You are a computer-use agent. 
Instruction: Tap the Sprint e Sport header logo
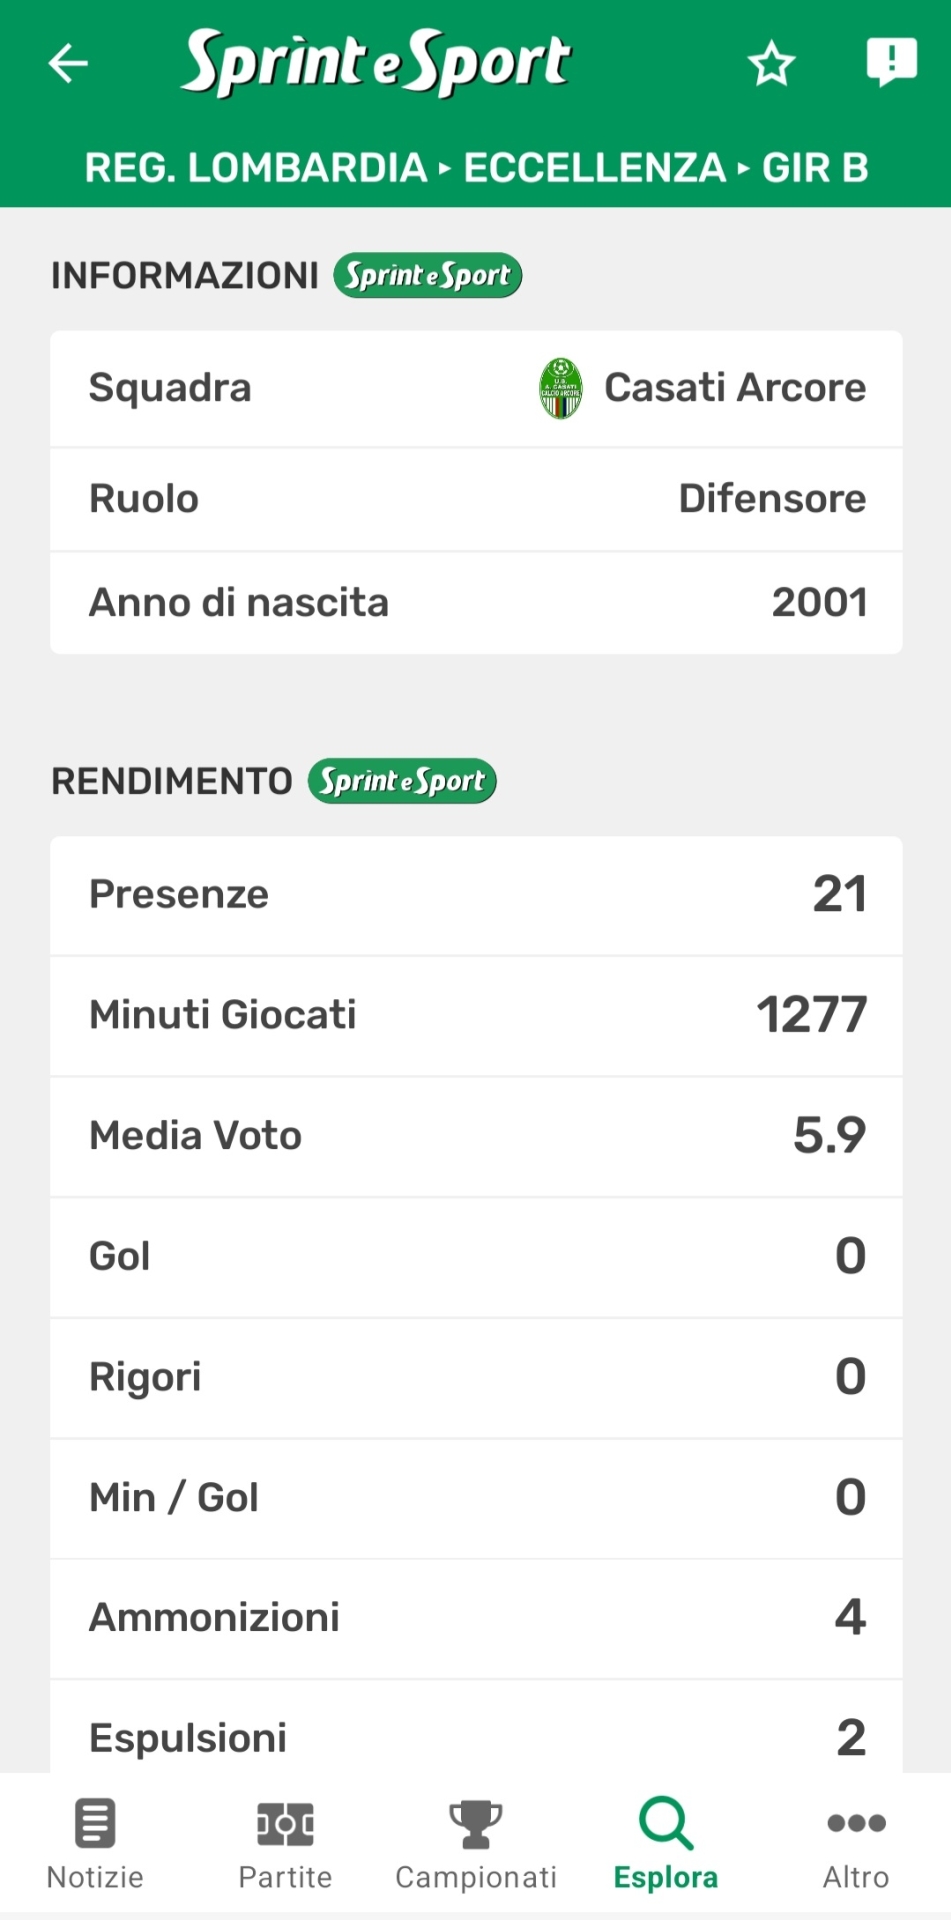click(376, 62)
